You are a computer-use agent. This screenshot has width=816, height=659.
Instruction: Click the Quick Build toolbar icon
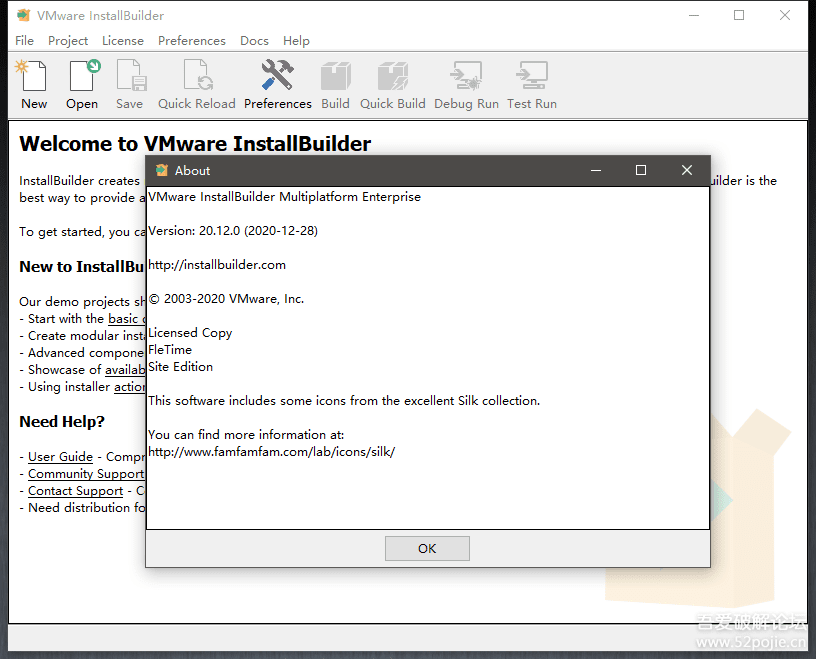[392, 84]
